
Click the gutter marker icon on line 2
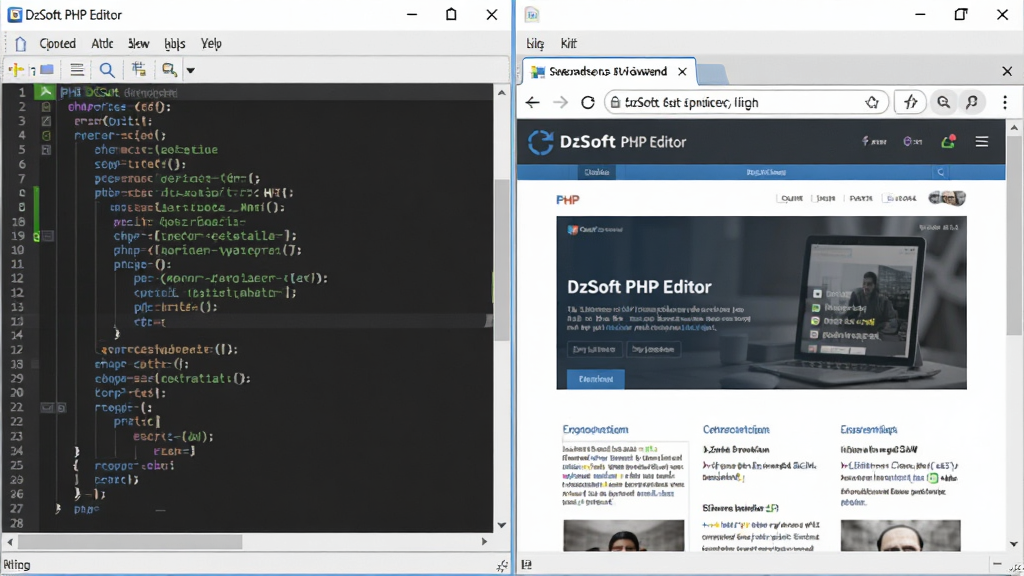[x=46, y=106]
